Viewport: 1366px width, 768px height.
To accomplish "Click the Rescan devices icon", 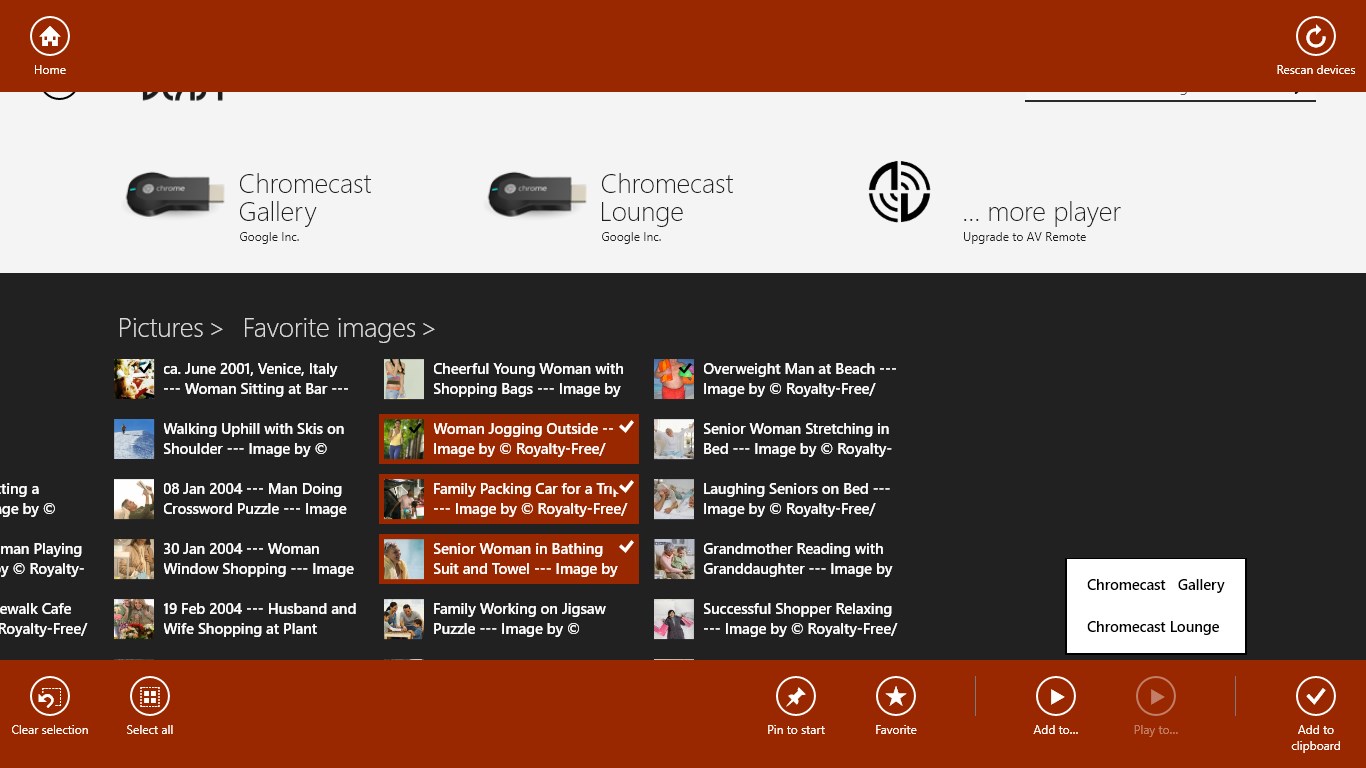I will [1315, 37].
